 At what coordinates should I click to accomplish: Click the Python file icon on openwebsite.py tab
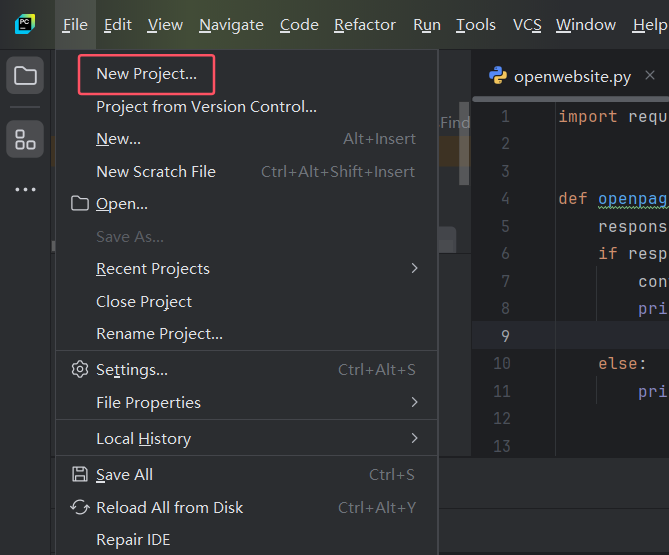[x=497, y=76]
